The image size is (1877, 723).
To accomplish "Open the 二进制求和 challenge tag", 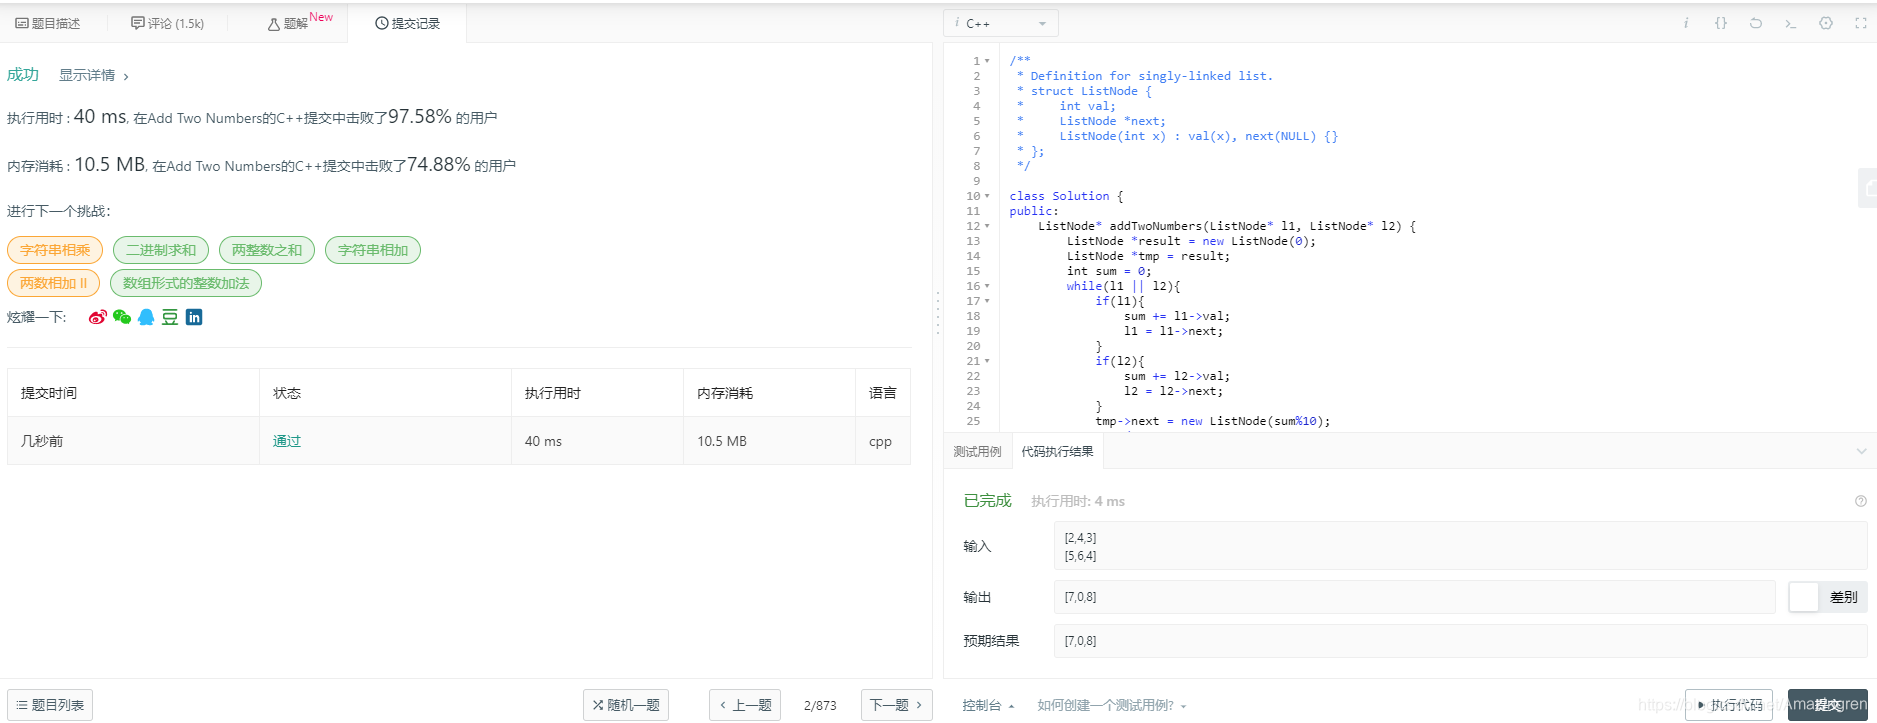I will pos(161,250).
